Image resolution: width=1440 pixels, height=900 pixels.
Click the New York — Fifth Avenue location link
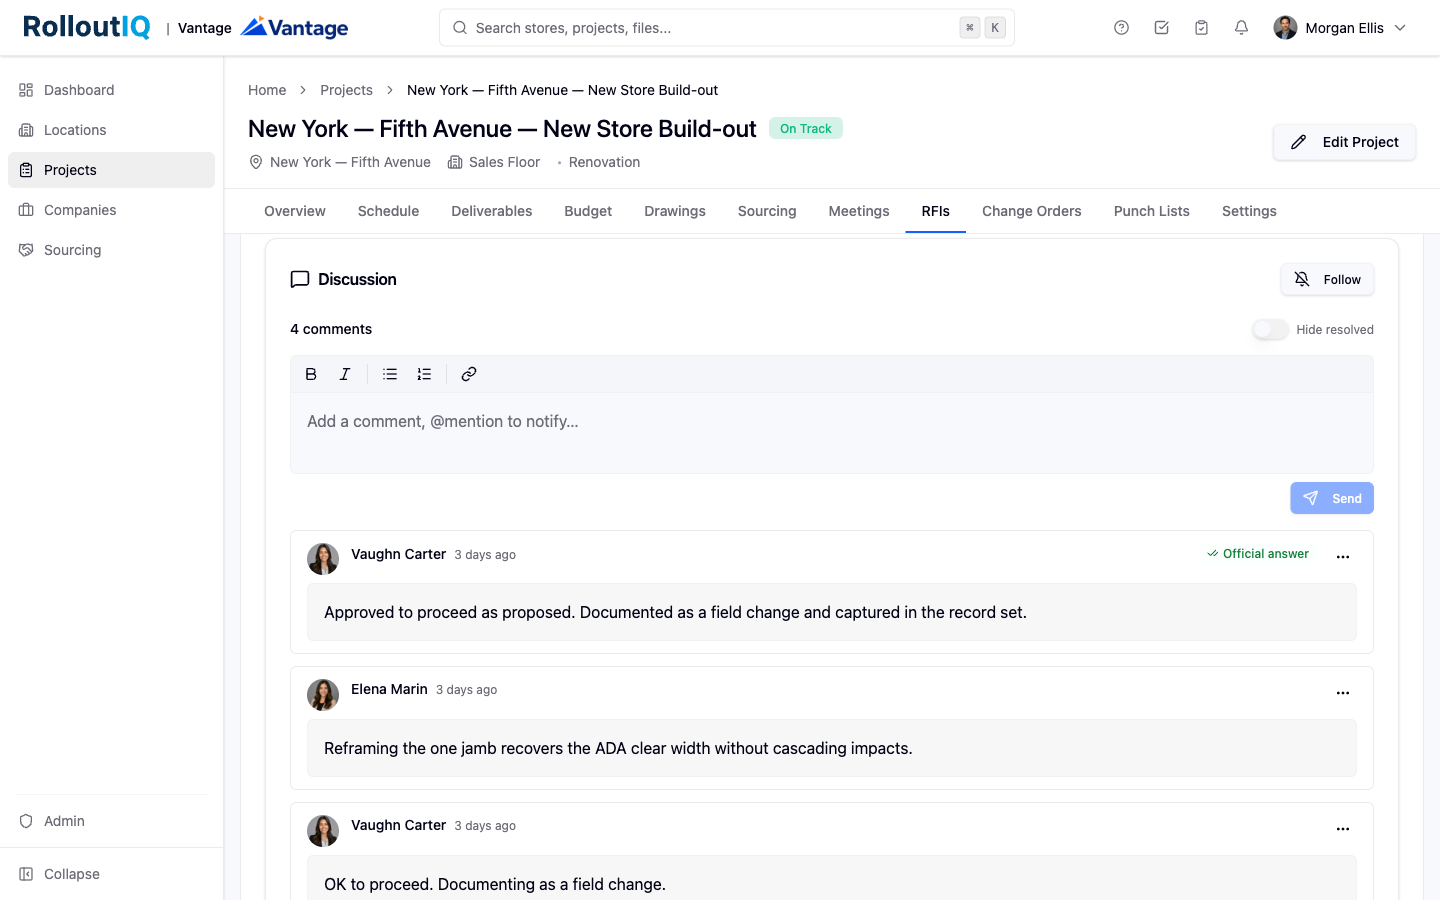click(350, 162)
